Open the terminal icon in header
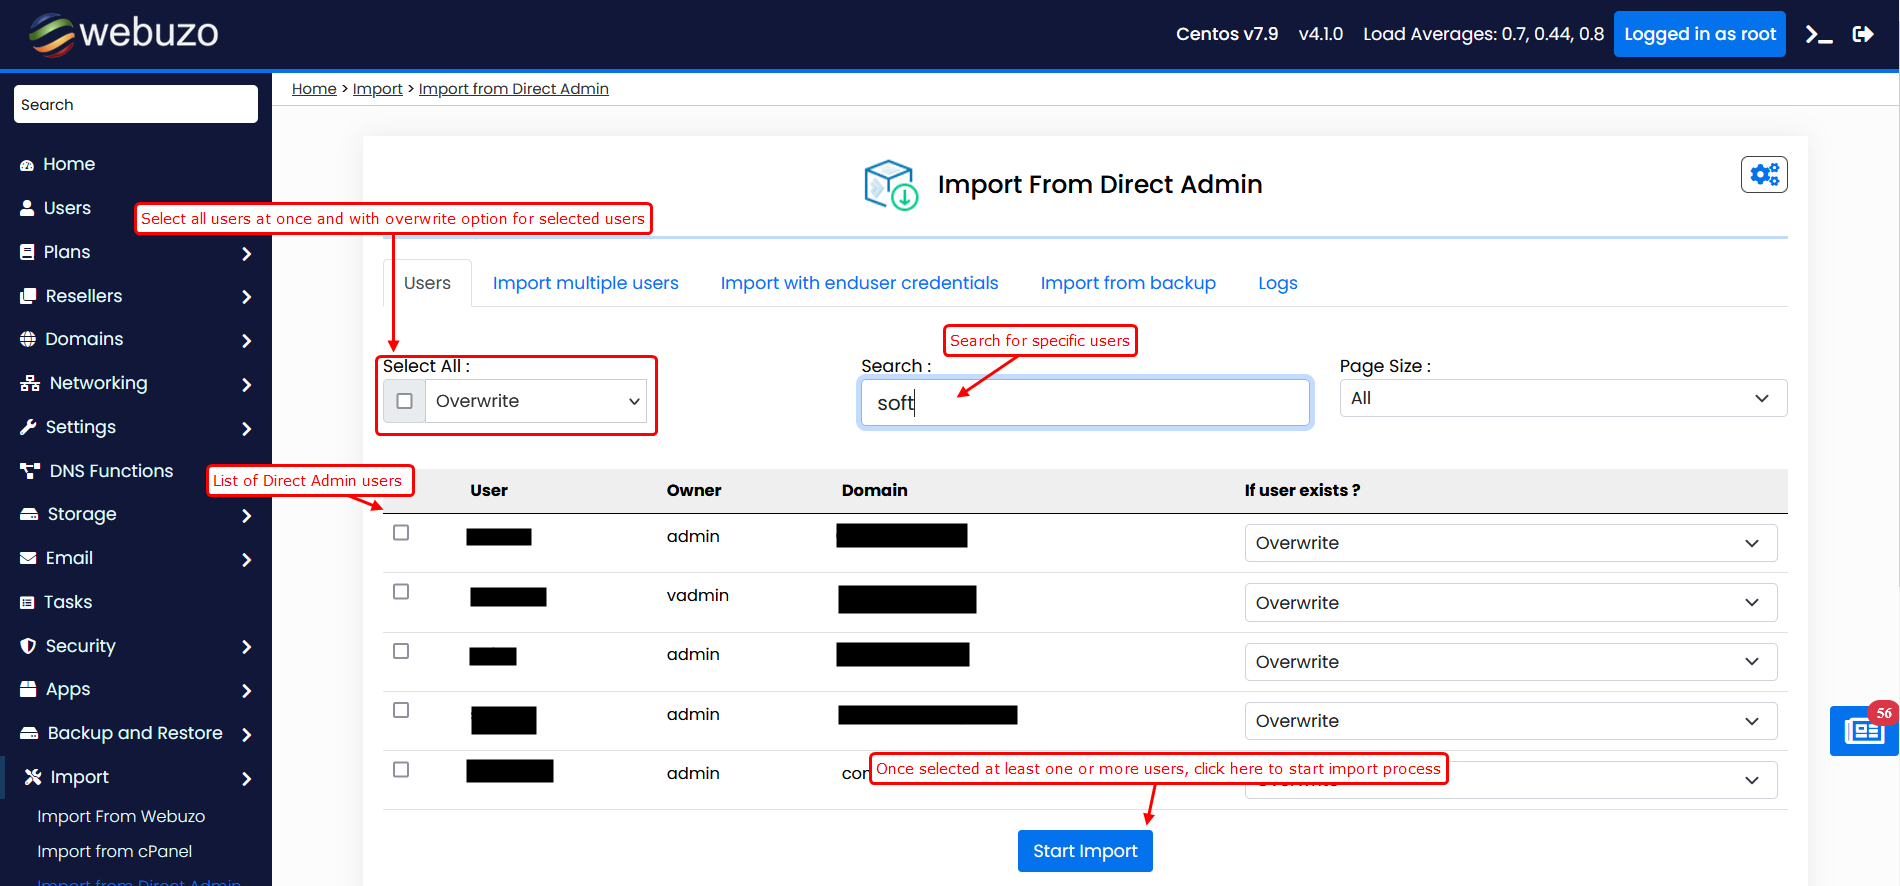 tap(1818, 35)
